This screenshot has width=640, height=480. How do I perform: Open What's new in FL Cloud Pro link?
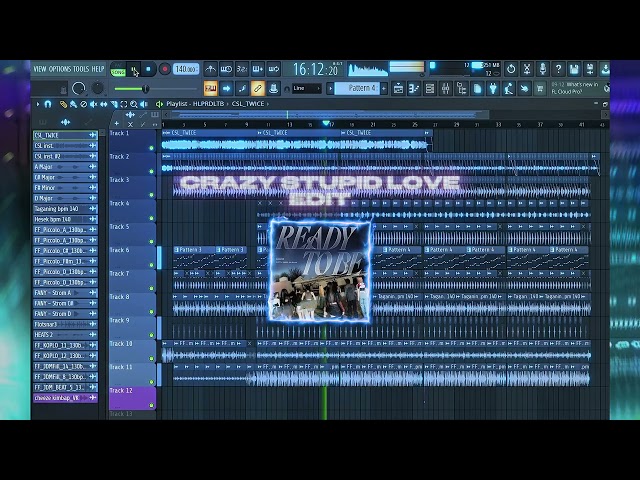[x=575, y=88]
